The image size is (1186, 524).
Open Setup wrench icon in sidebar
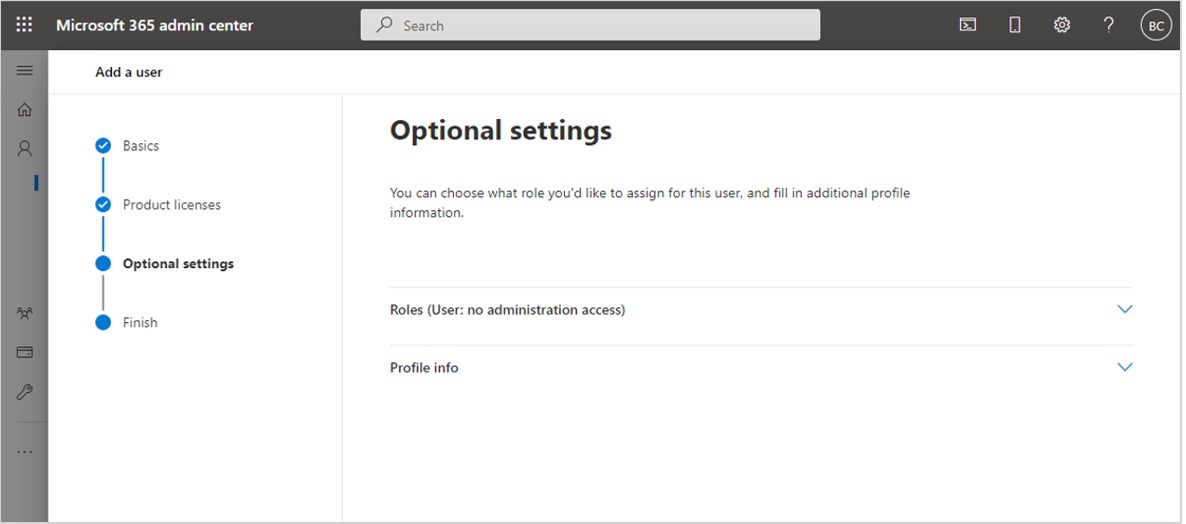coord(24,392)
